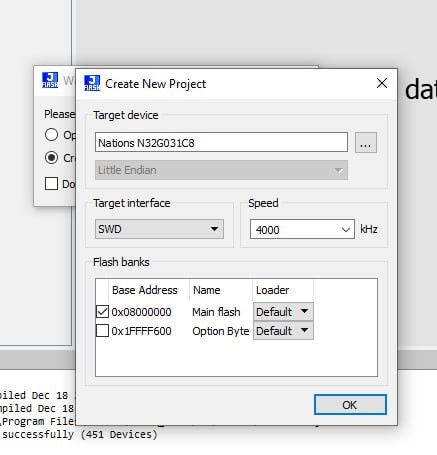437x455 pixels.
Task: Click the J-Flash icon of the background Welcome dialog
Action: tap(50, 80)
